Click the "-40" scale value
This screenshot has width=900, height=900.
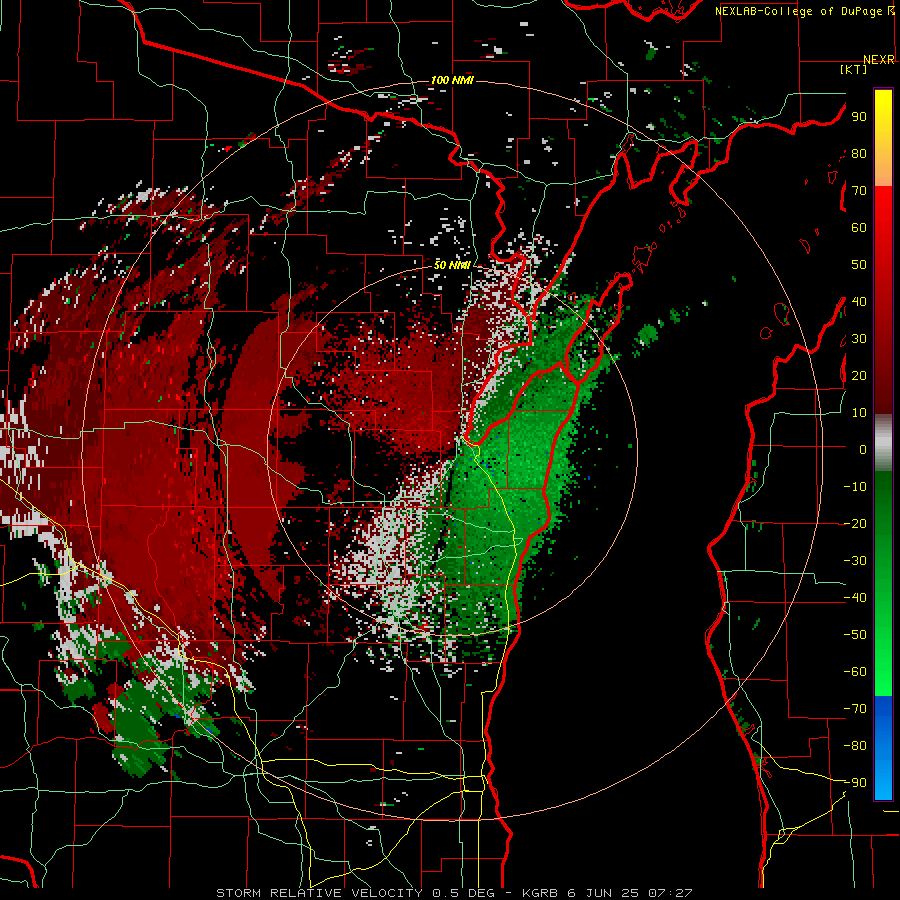coord(855,598)
